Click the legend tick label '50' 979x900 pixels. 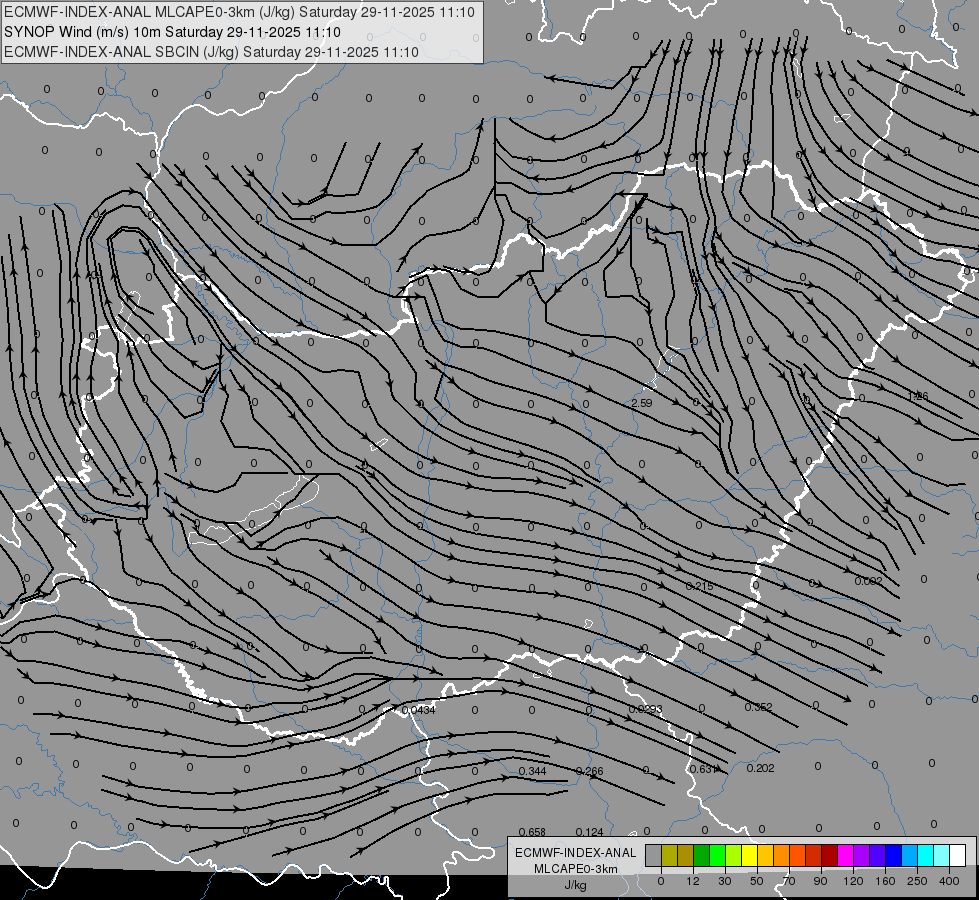click(x=757, y=881)
